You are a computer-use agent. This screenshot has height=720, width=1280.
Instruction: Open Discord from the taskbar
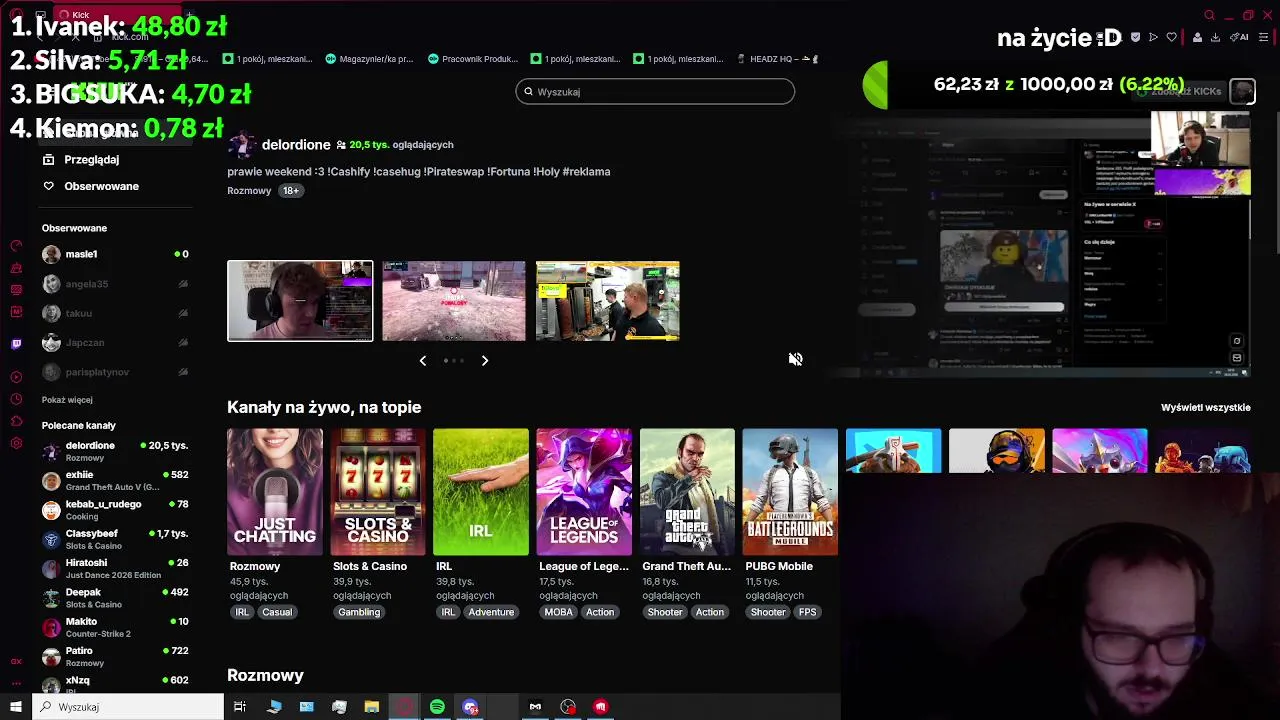470,707
